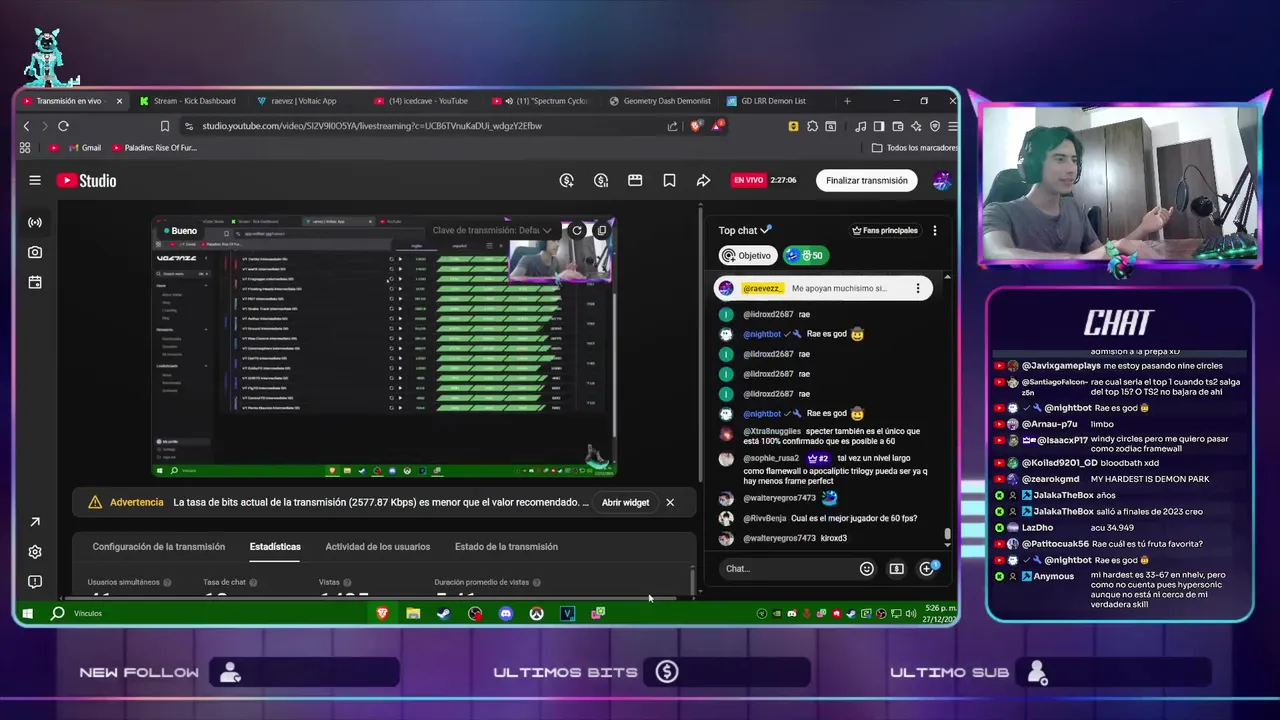Click the monetization dollar-plus icon

(567, 180)
